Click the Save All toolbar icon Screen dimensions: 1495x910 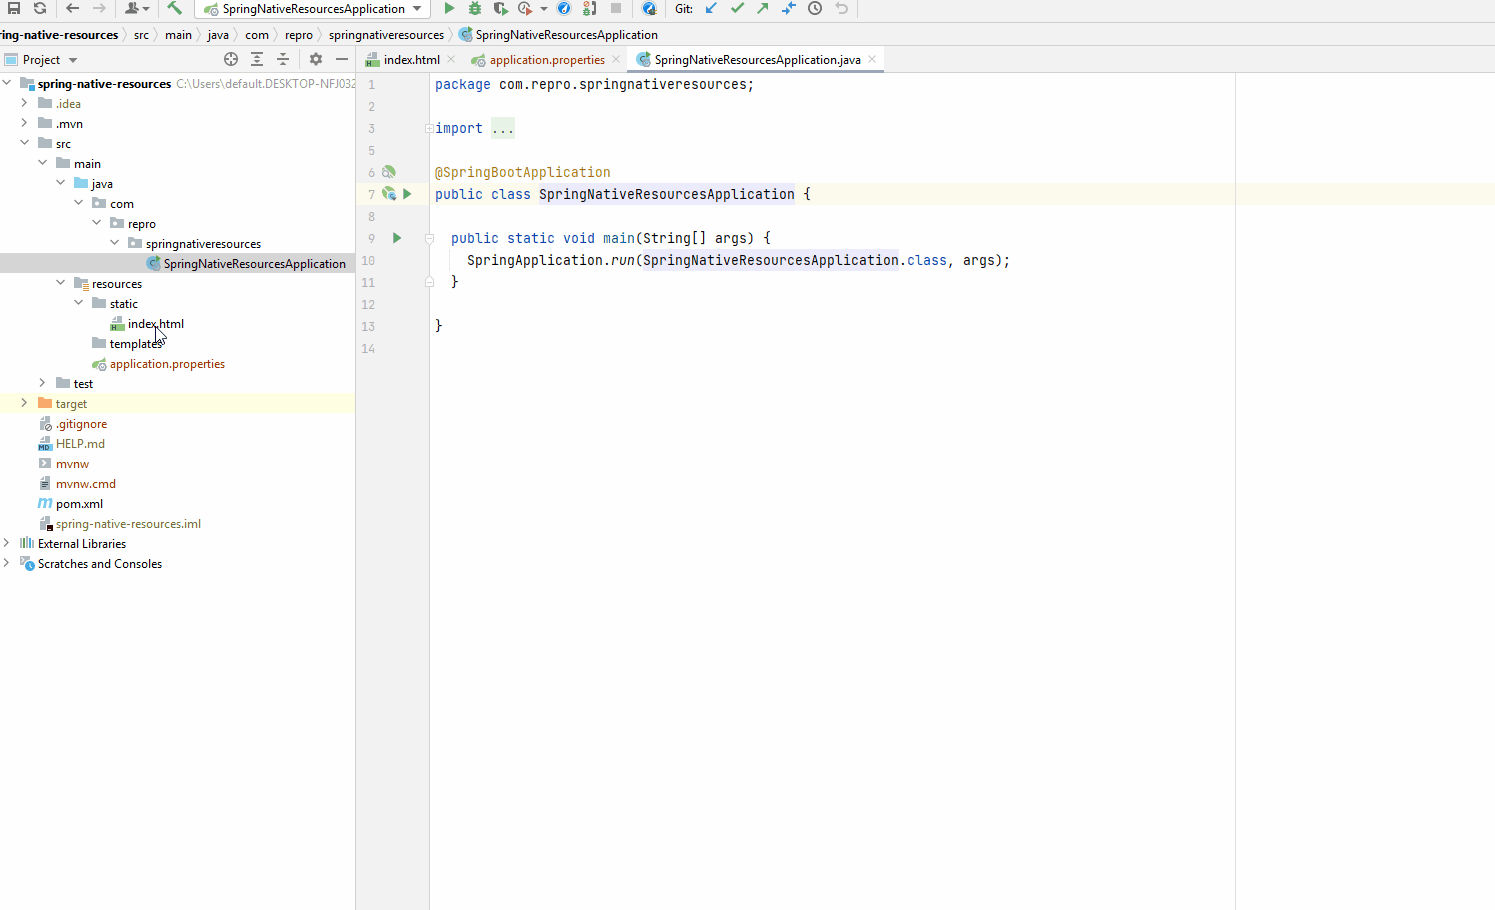14,8
